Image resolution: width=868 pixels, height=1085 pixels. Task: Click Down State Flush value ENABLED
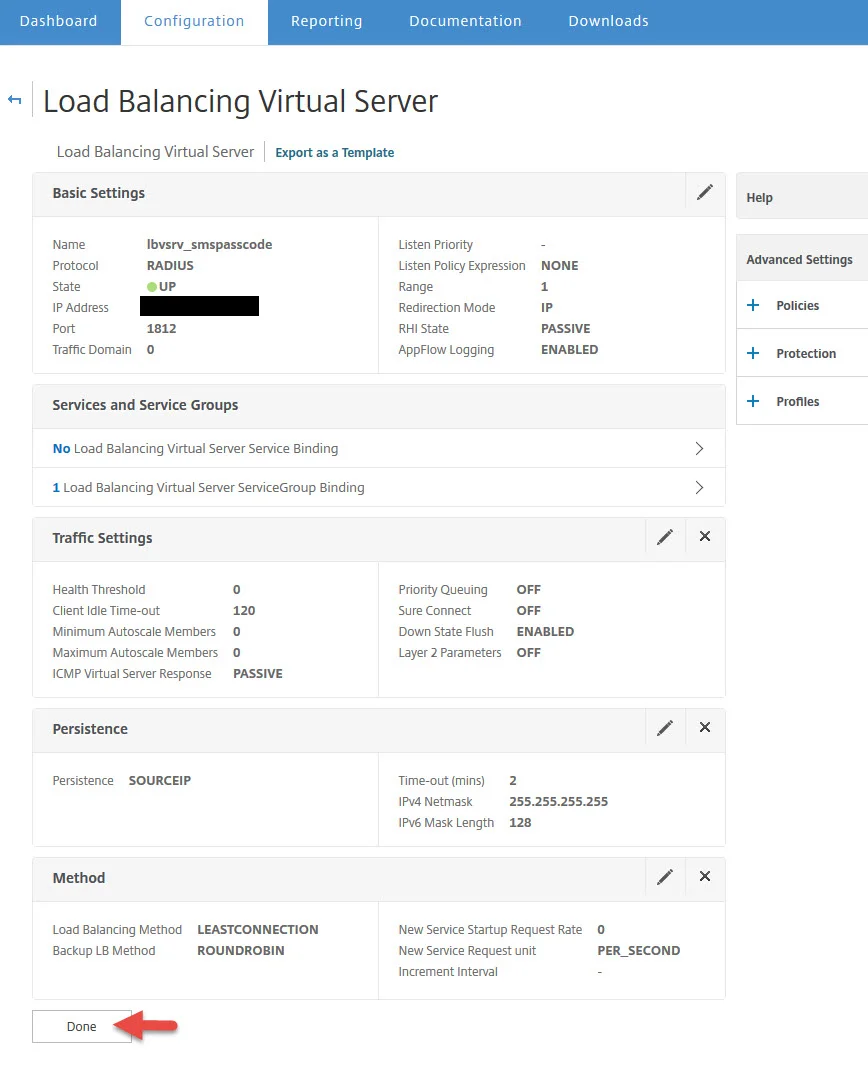coord(545,632)
